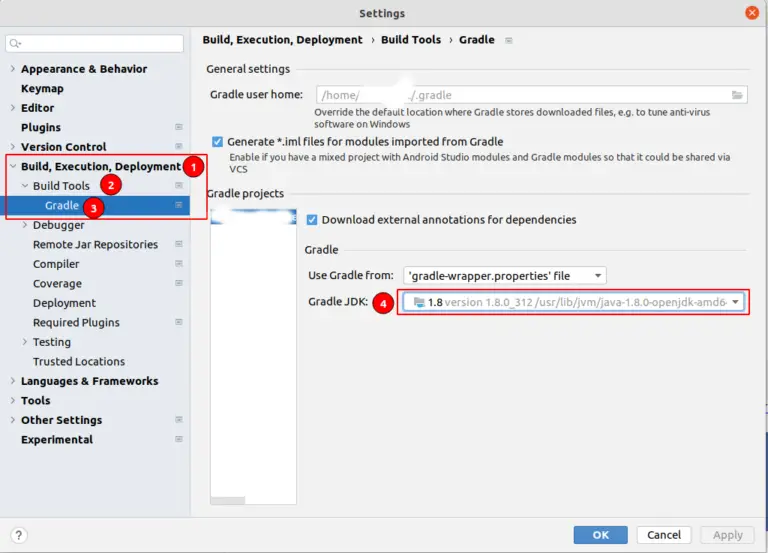
Task: Open Deployment settings page
Action: point(64,303)
